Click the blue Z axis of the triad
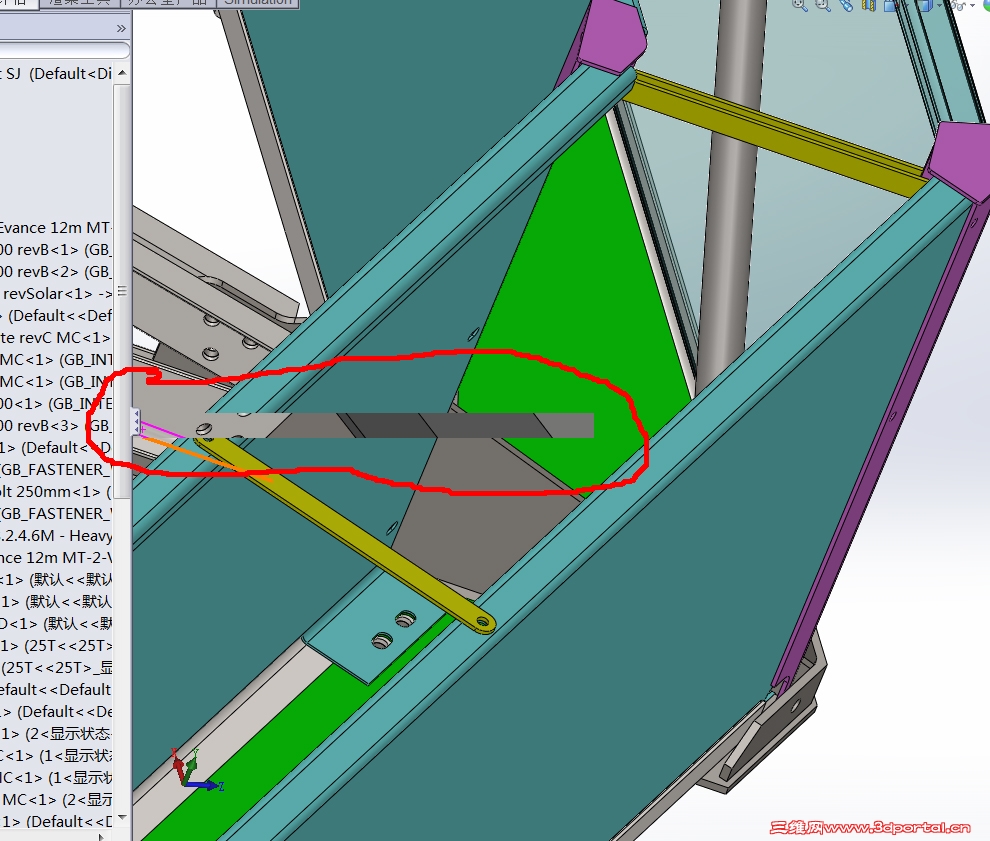 point(205,785)
